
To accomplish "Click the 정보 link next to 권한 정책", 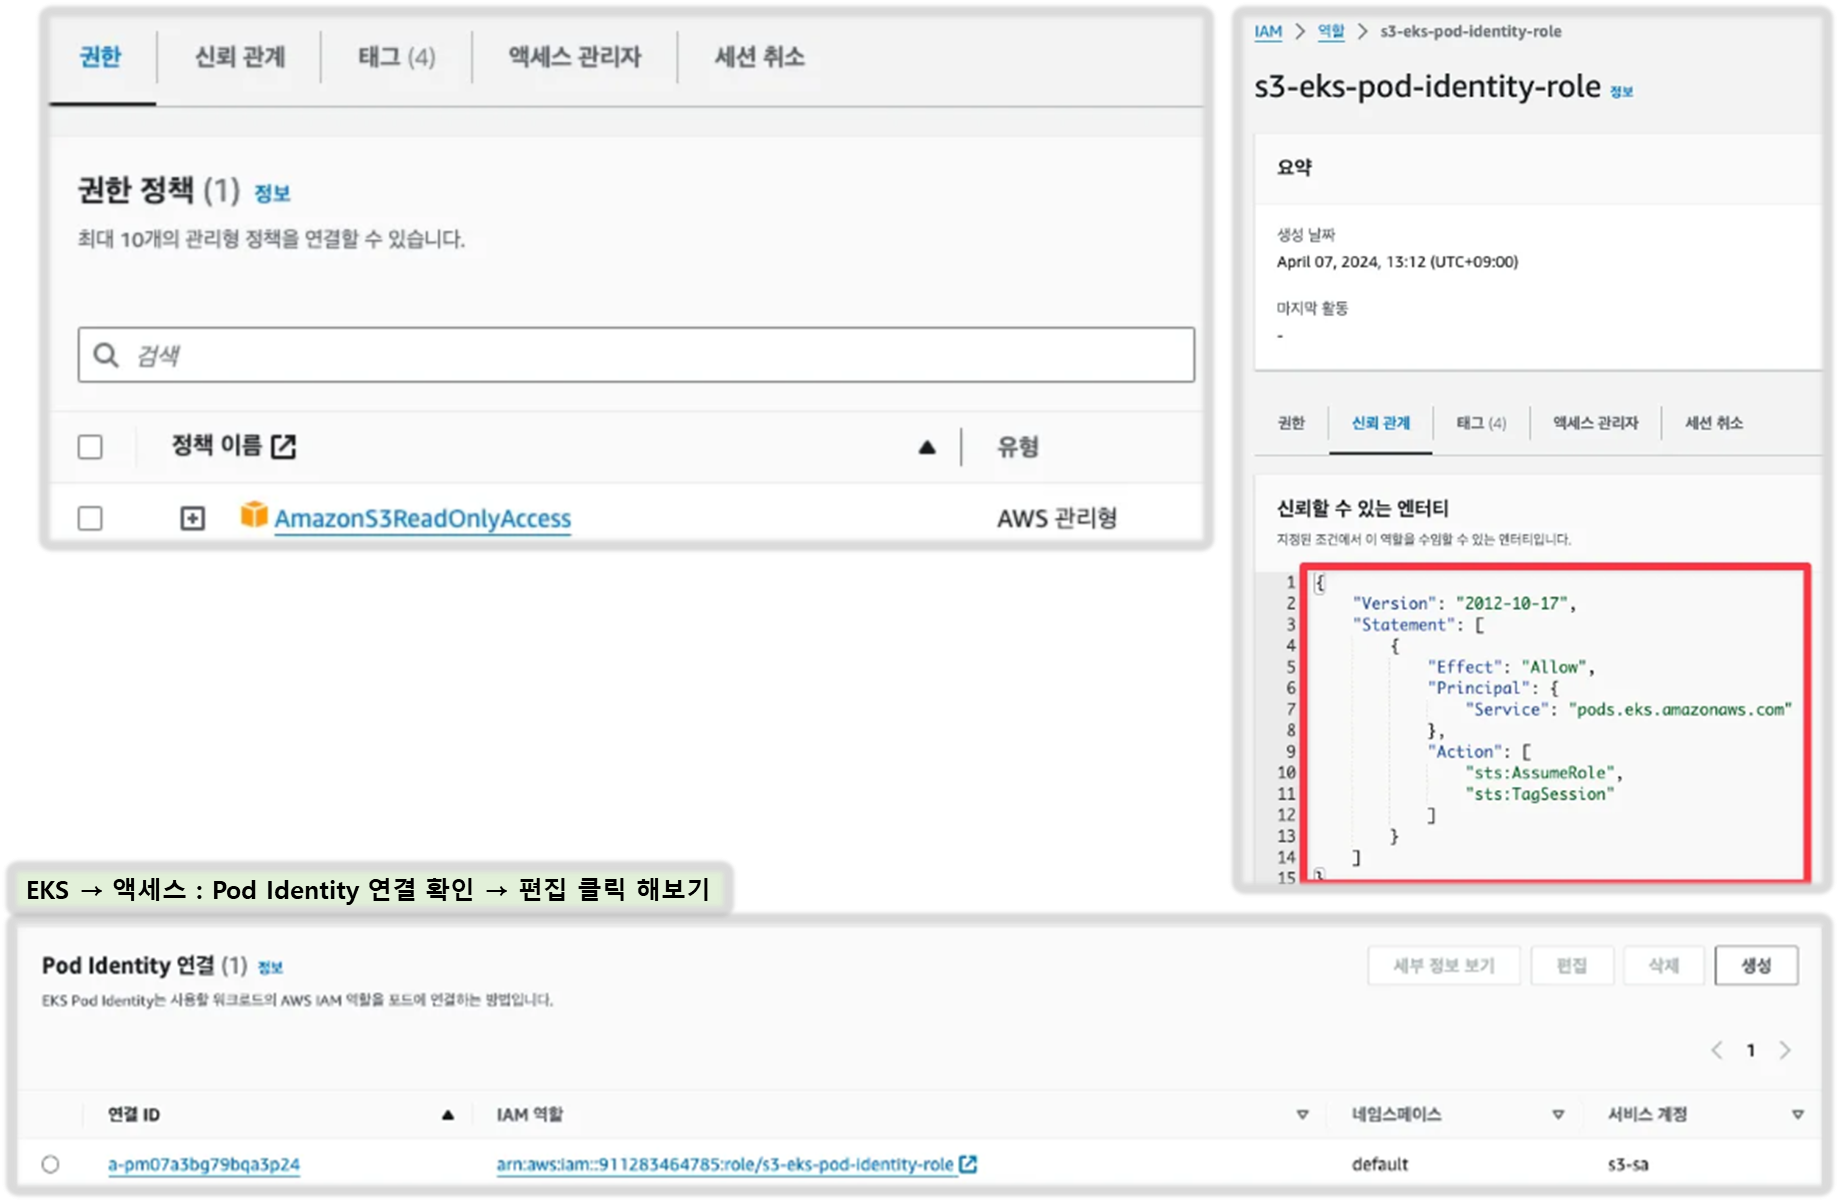I will [272, 193].
